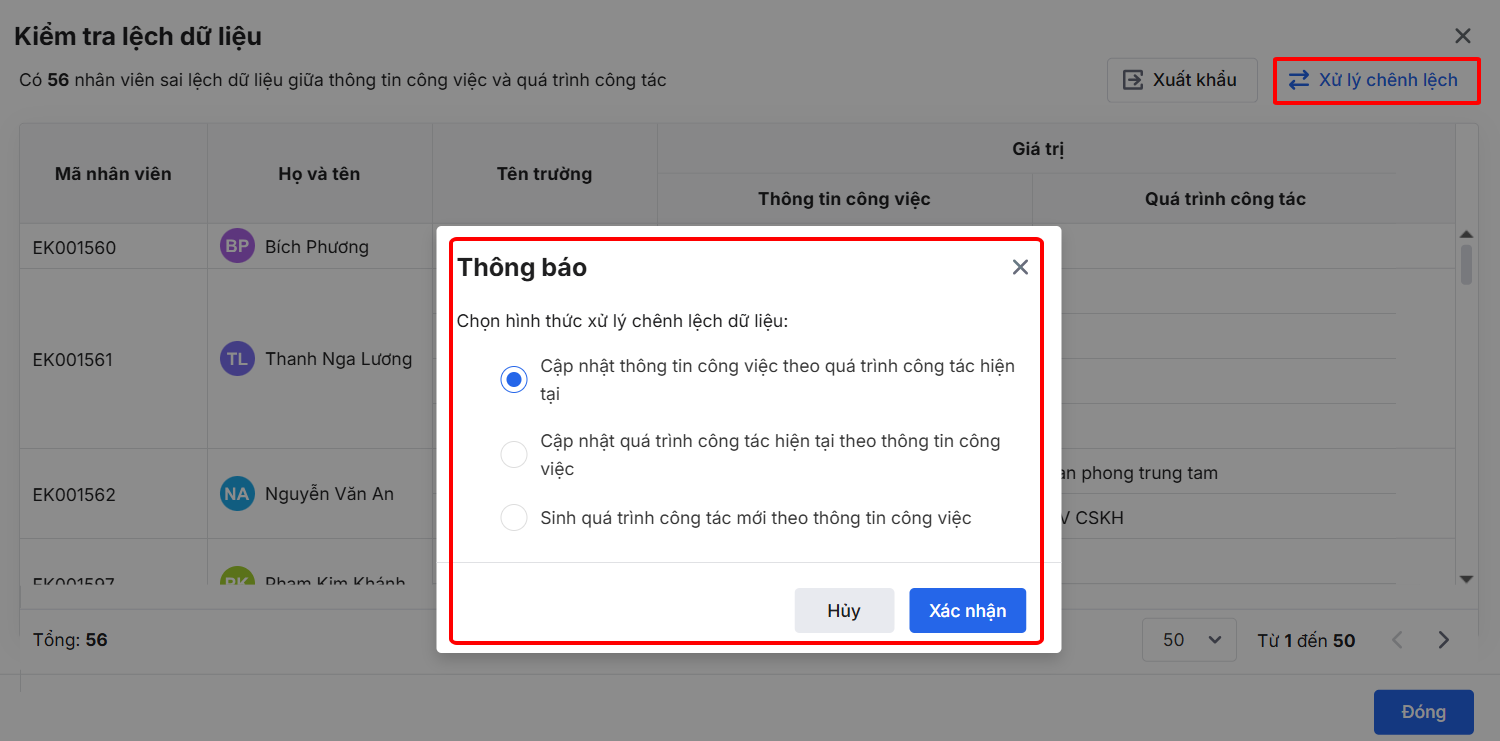The width and height of the screenshot is (1500, 741).
Task: Click the TL avatar for Thanh Nga Lương
Action: click(237, 359)
